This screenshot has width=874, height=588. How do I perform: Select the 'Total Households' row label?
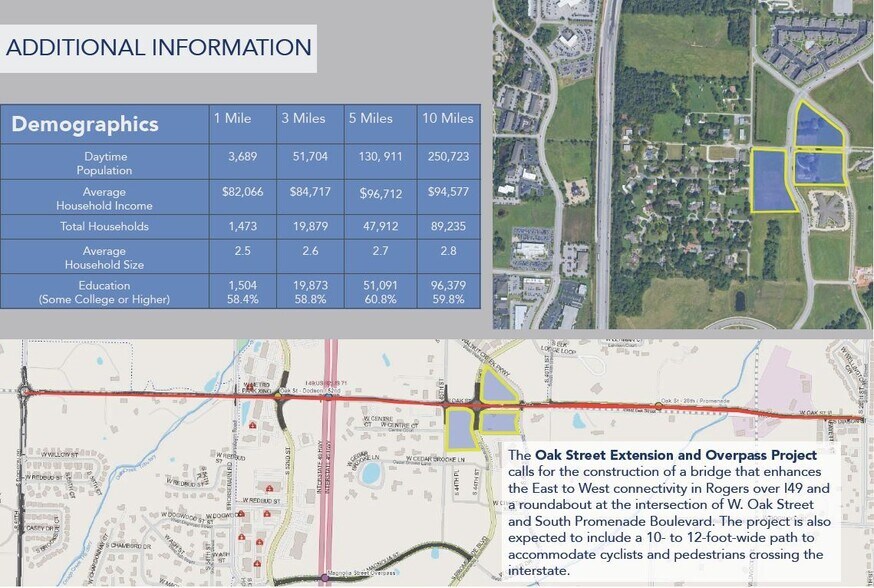[x=104, y=226]
